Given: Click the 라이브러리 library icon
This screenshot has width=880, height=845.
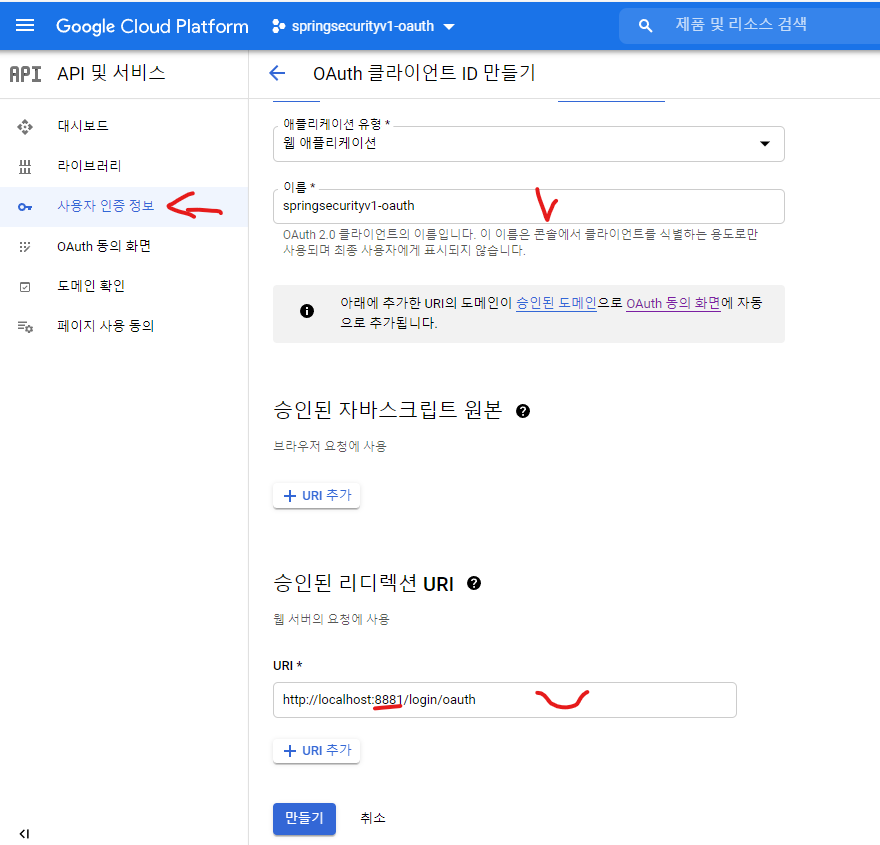Looking at the screenshot, I should (25, 167).
